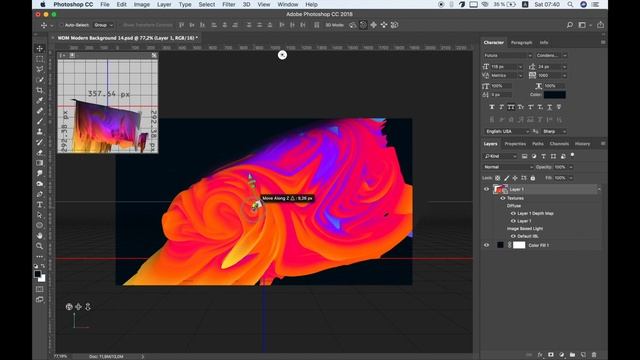
Task: Click the Change Screen Mode icon
Action: pos(40,300)
